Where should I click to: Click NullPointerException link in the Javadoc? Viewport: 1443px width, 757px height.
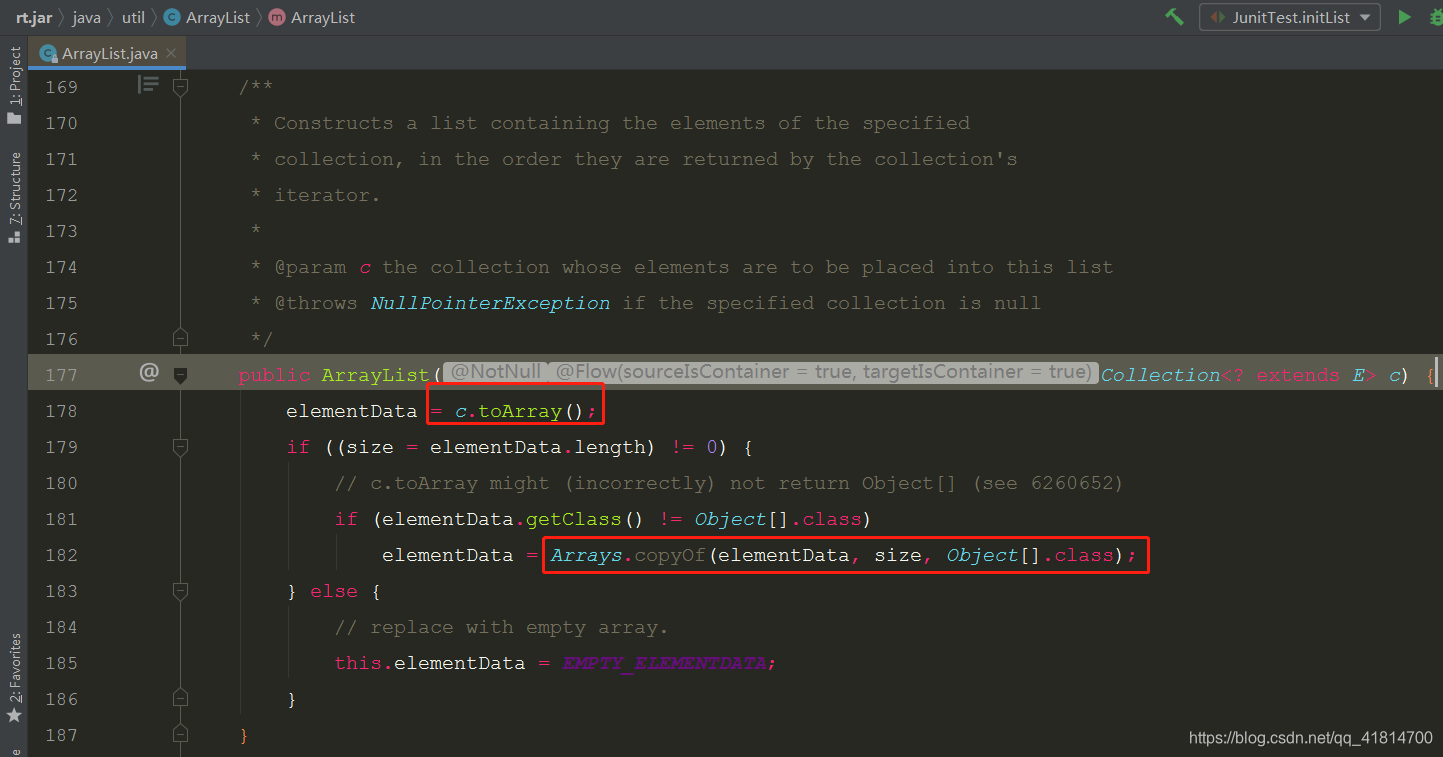coord(490,303)
